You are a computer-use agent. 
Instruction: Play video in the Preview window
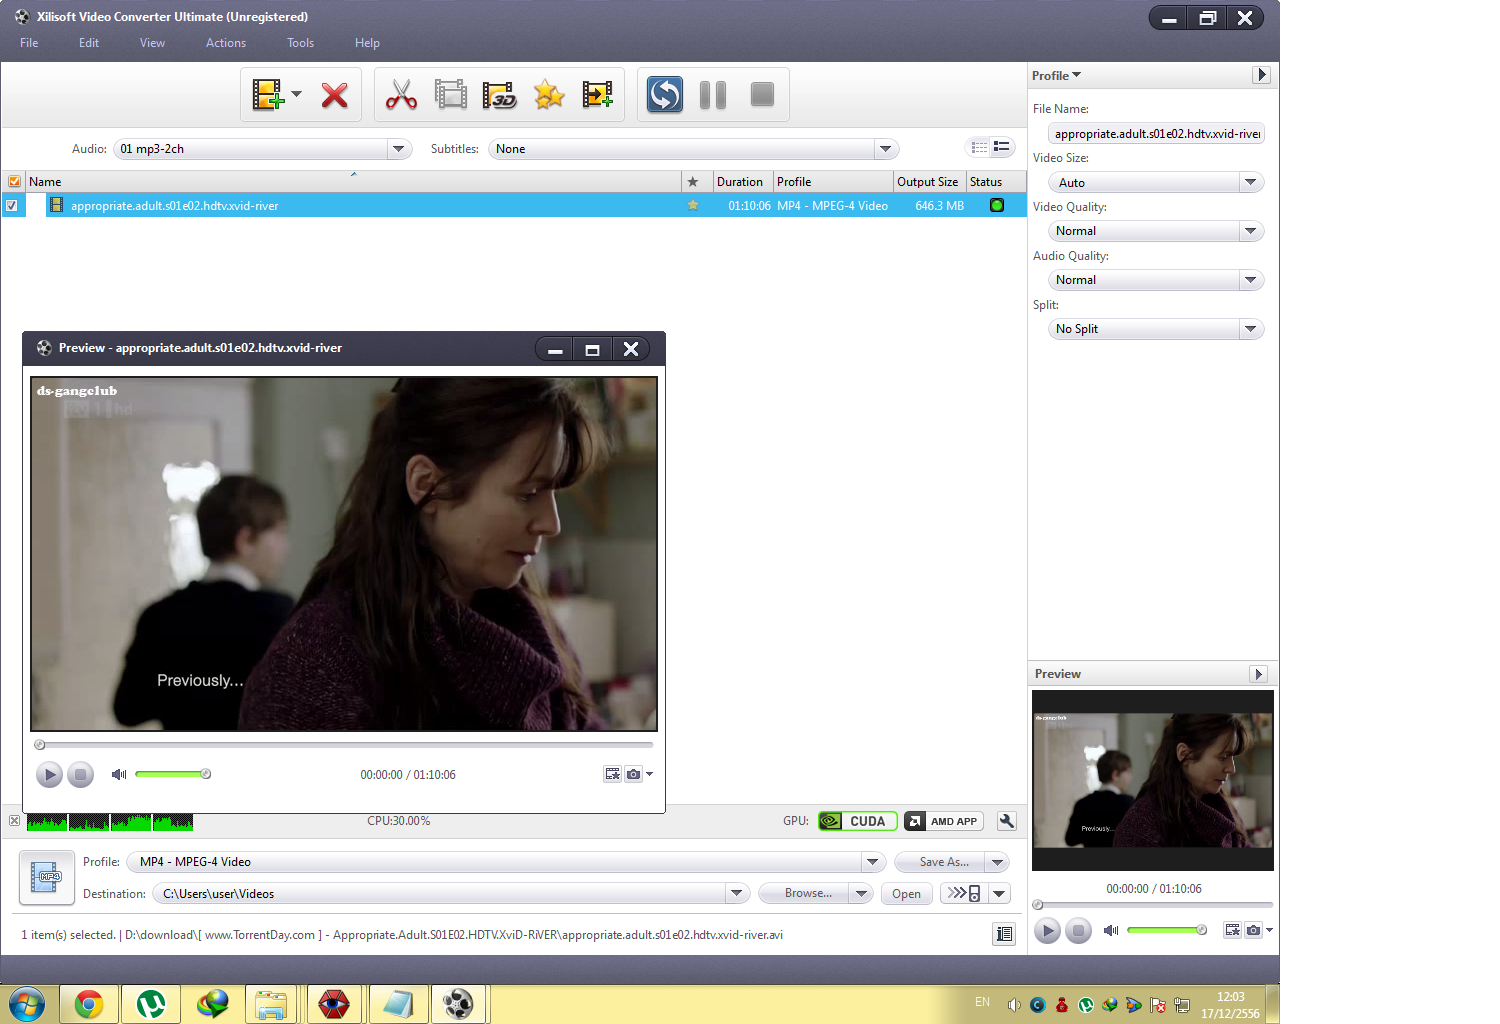click(49, 774)
